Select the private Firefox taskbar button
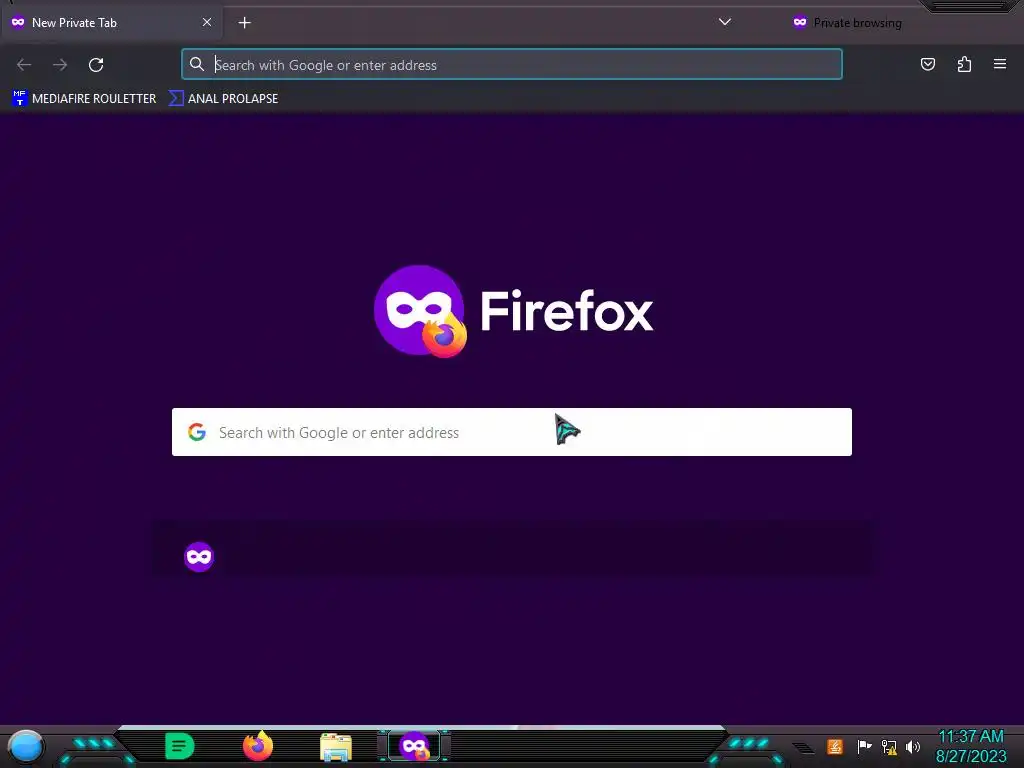 coord(414,746)
